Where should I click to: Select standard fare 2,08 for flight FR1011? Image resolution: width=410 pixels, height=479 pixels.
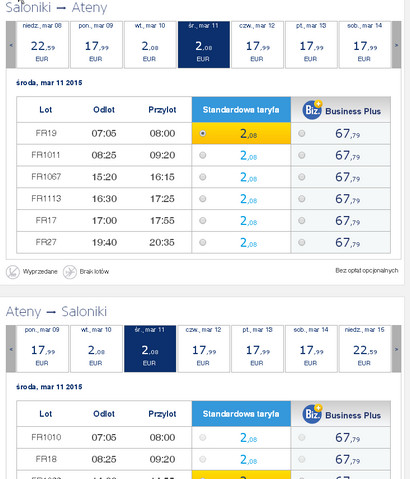coord(203,155)
